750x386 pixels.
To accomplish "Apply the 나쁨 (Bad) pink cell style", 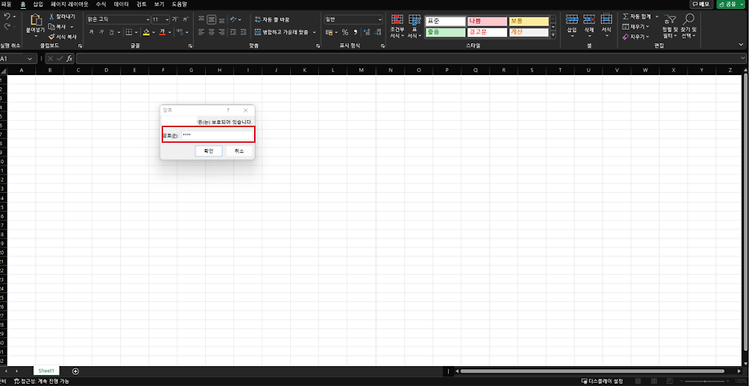I will tap(486, 22).
